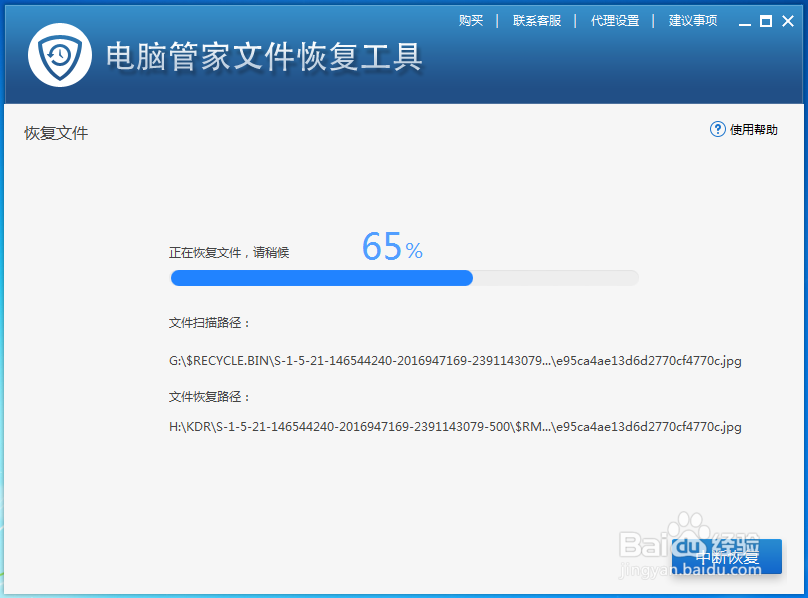
Task: Open 建议事项 suggestions menu
Action: (x=693, y=21)
